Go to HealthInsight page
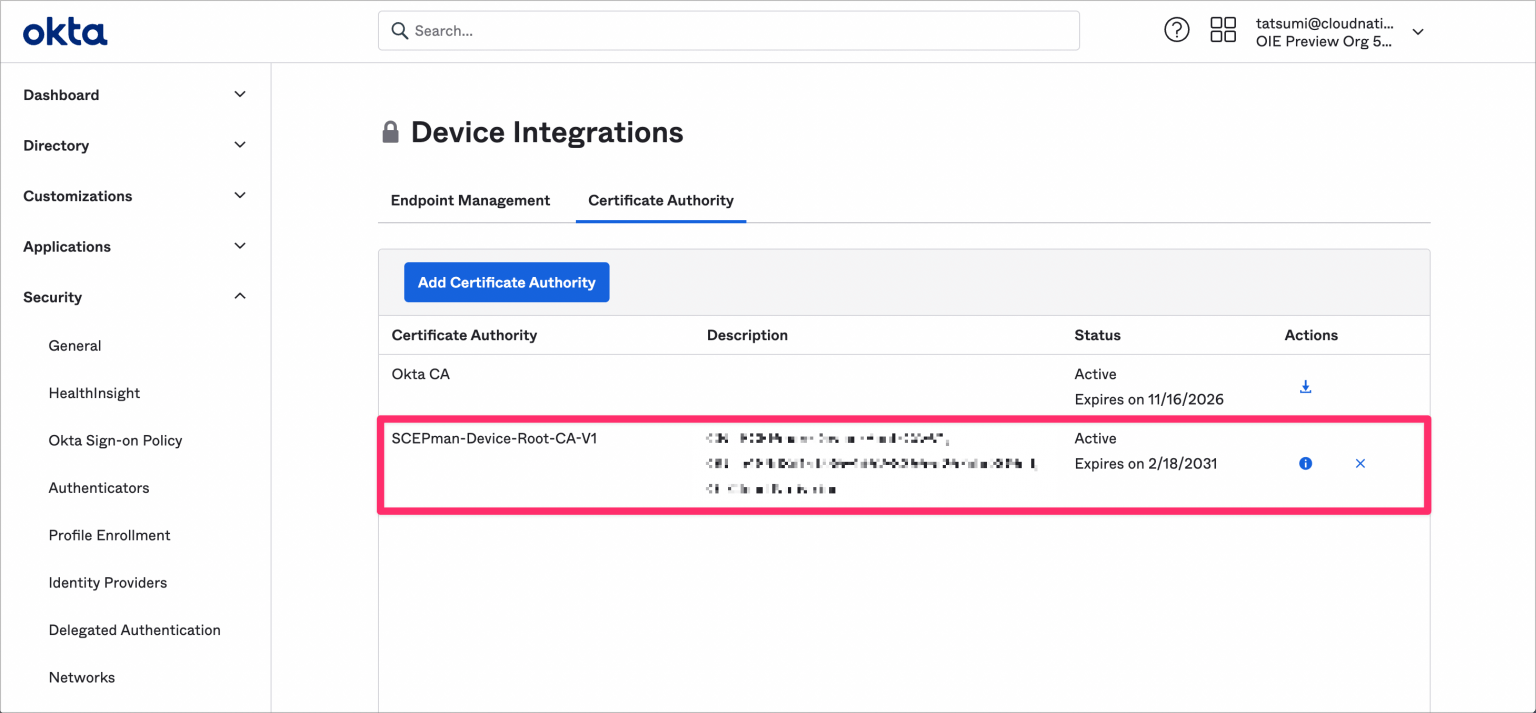 click(94, 392)
